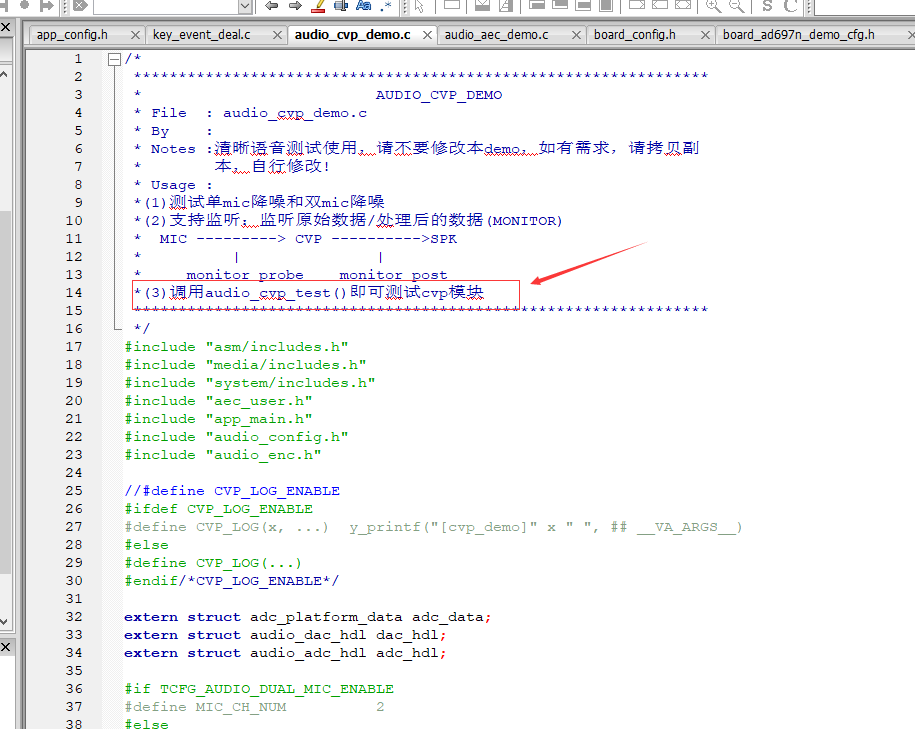
Task: Click the left panel scrollbar up arrow
Action: point(4,74)
